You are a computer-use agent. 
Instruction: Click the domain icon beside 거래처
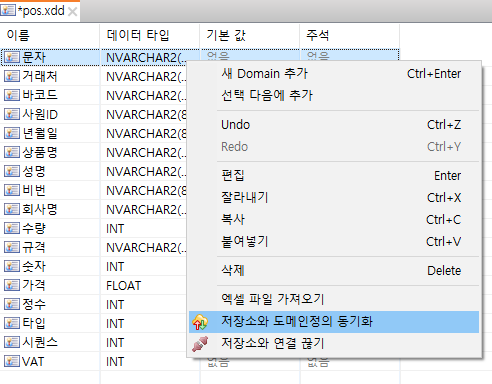pos(12,76)
